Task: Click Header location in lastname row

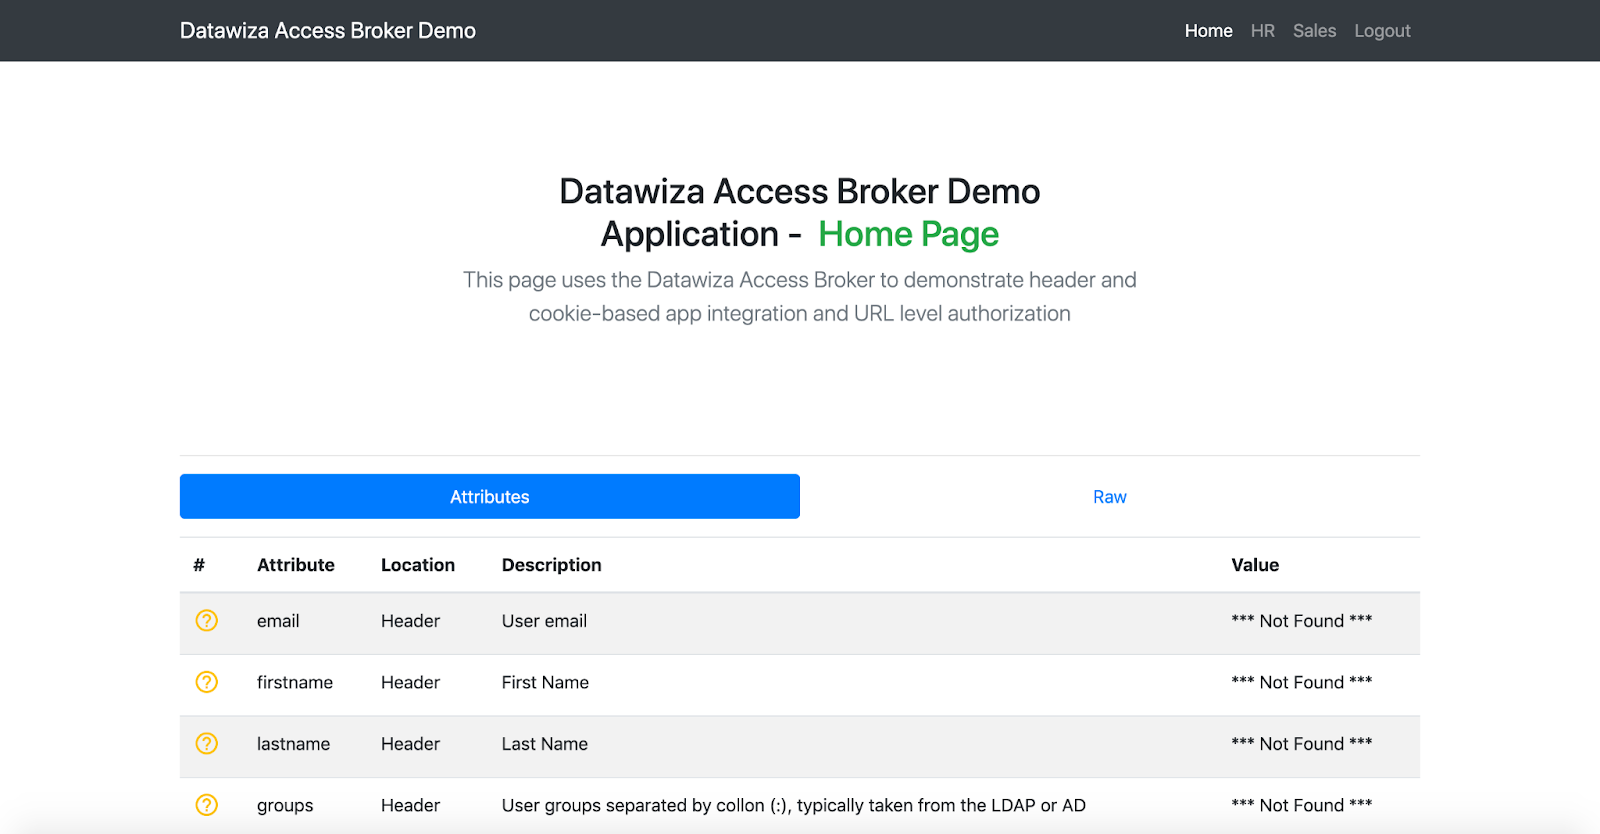Action: click(x=410, y=744)
